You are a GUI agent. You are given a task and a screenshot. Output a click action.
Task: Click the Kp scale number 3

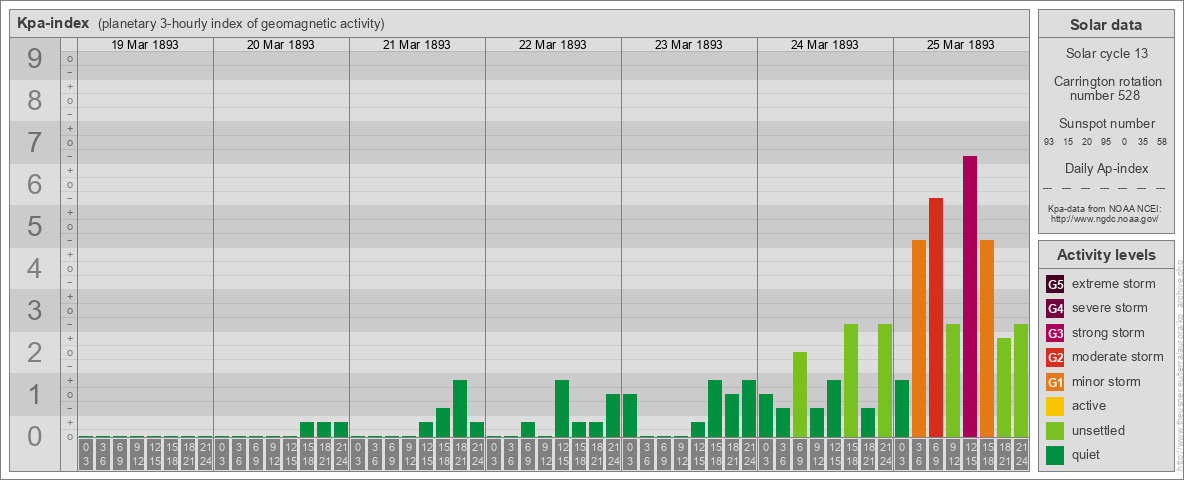34,310
